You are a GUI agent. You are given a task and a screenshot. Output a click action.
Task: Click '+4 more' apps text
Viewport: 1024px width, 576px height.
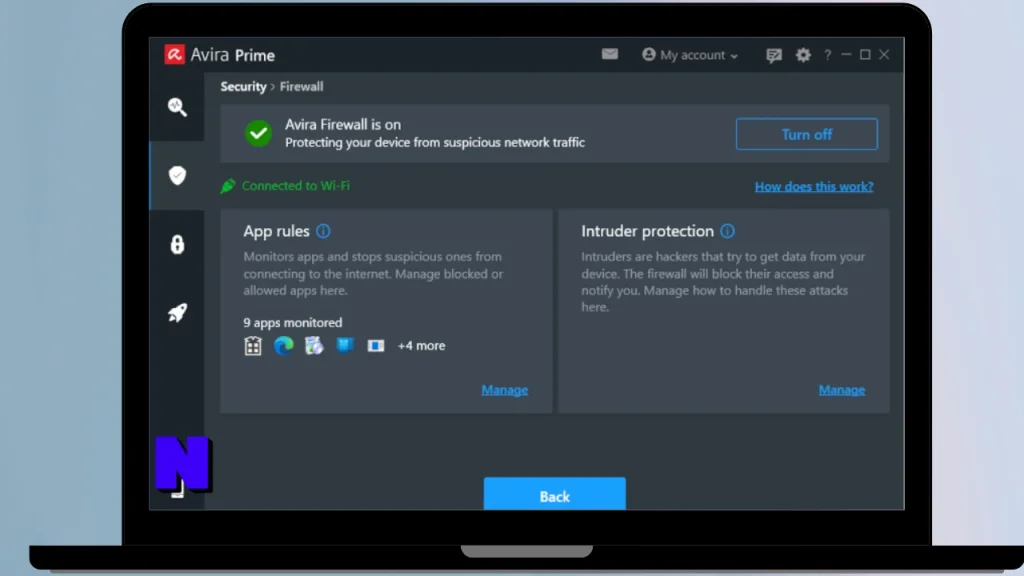coord(421,345)
